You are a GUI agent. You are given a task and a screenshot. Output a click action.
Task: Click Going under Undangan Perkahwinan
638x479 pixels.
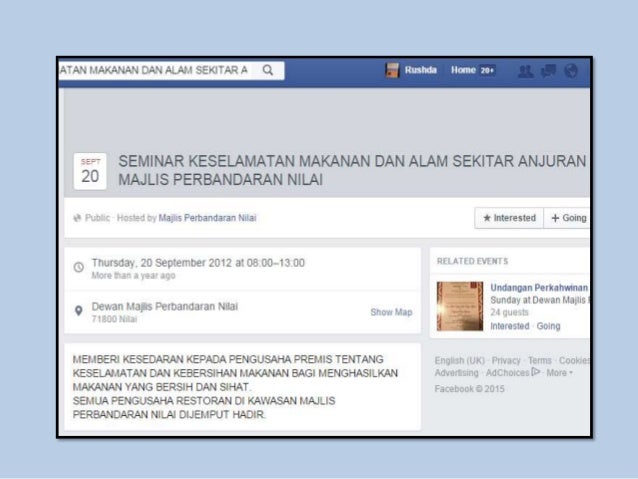click(x=548, y=326)
